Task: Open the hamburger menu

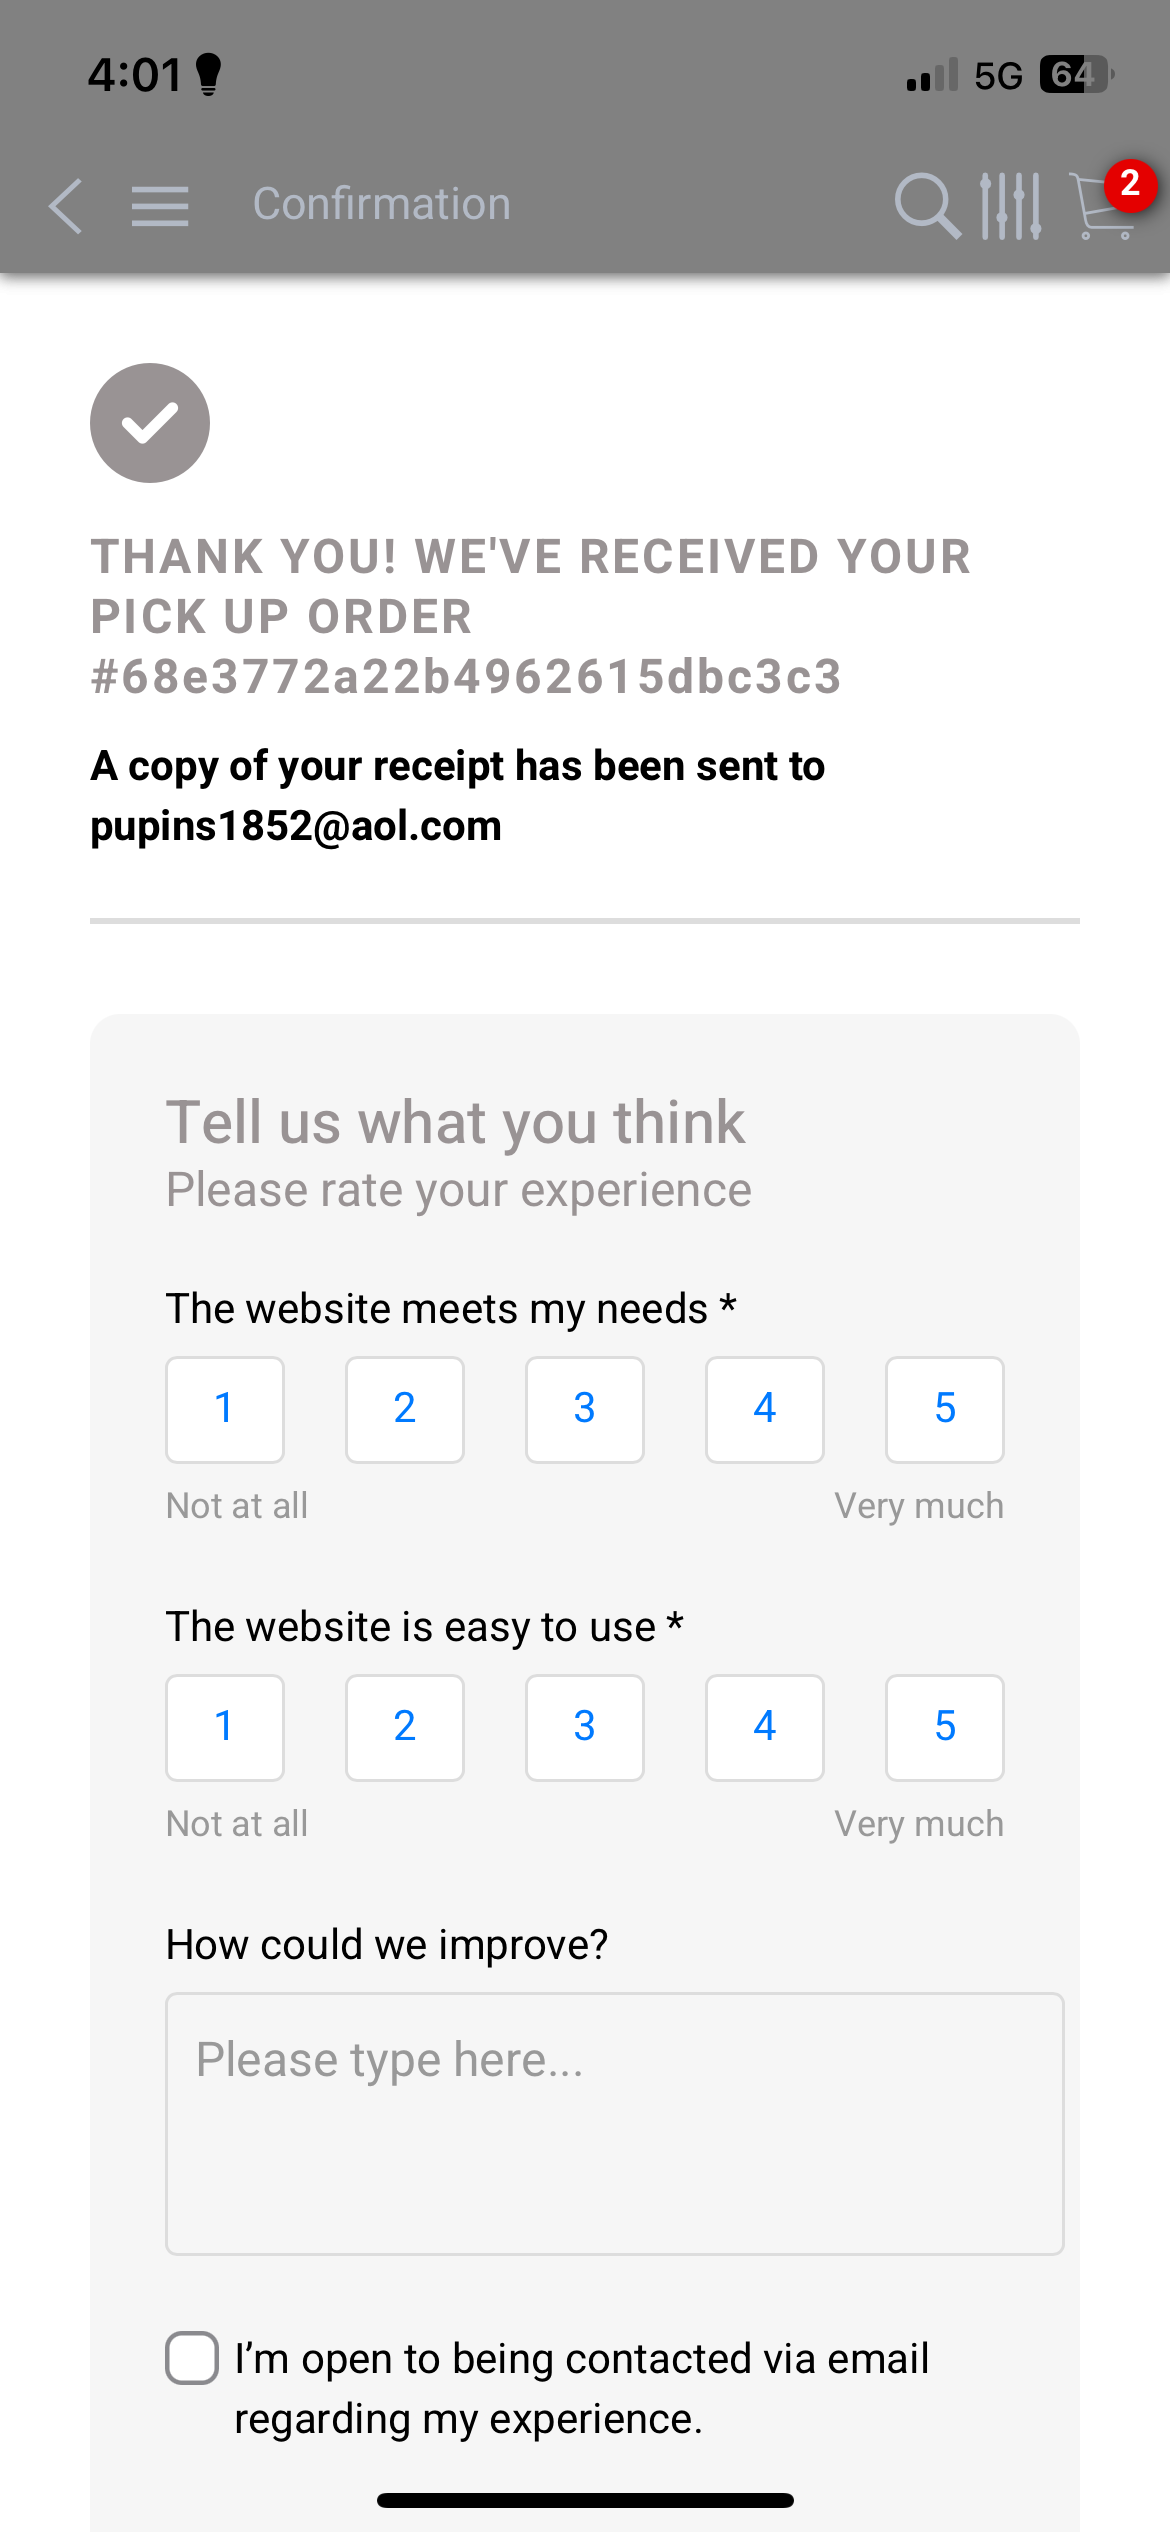Action: tap(160, 207)
